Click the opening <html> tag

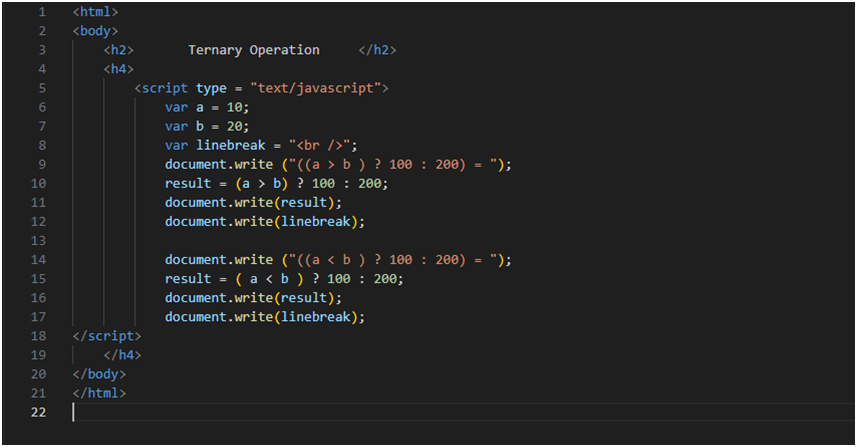click(95, 12)
